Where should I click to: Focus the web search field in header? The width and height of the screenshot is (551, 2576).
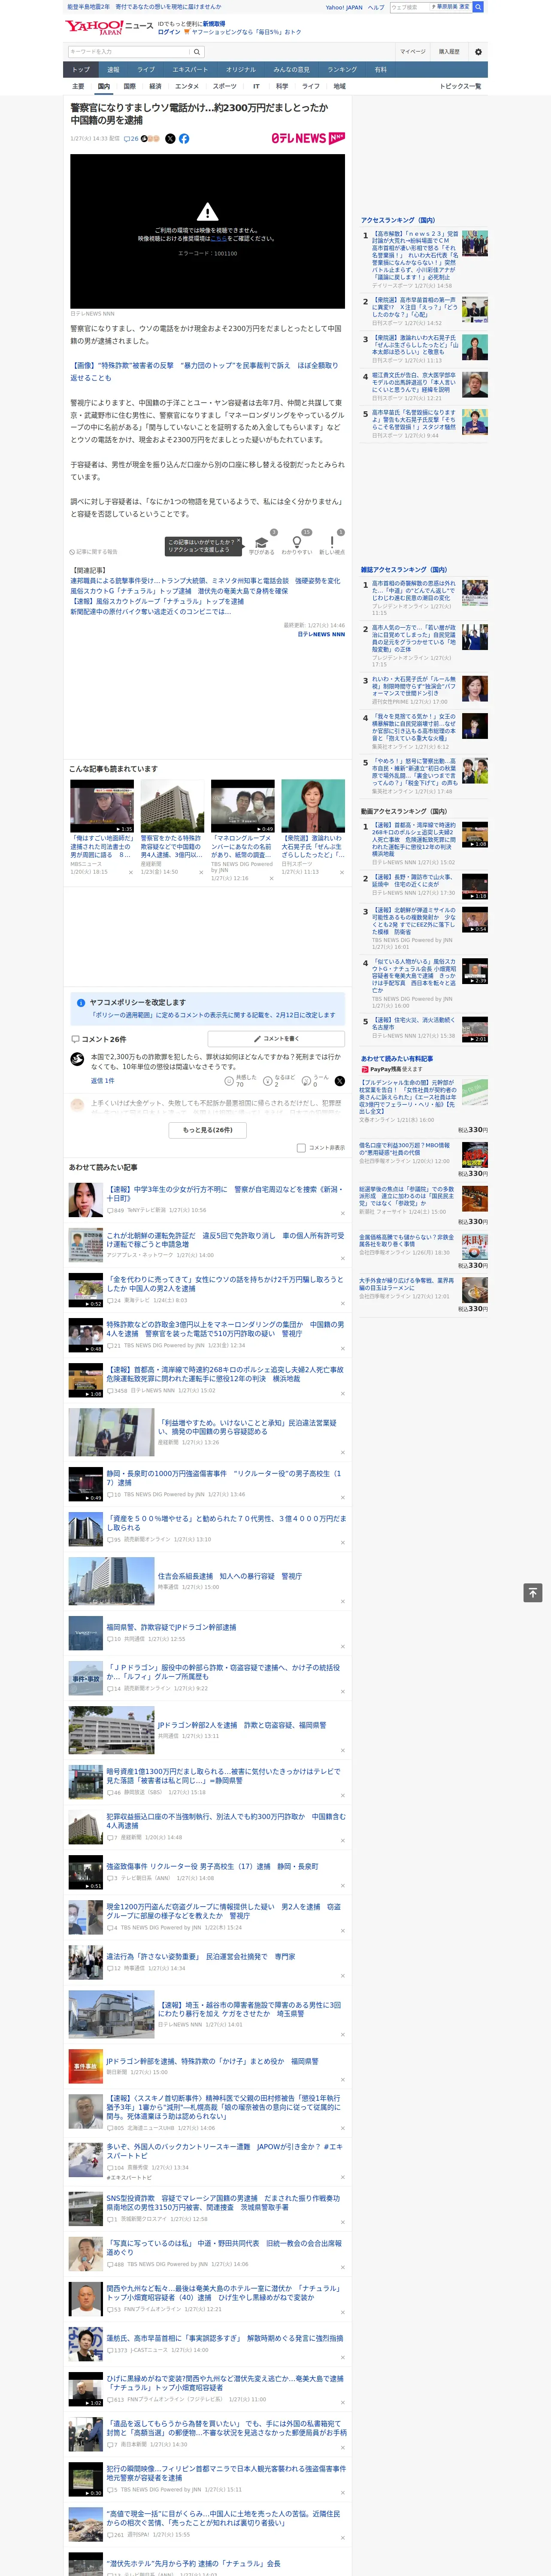pos(409,7)
